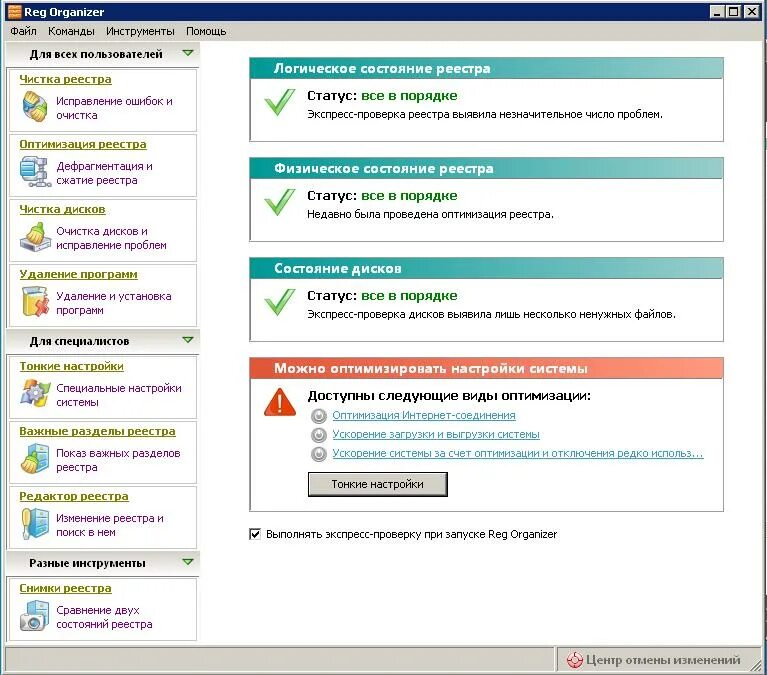The height and width of the screenshot is (675, 767).
Task: Click the Разные инструменты section header
Action: 102,563
